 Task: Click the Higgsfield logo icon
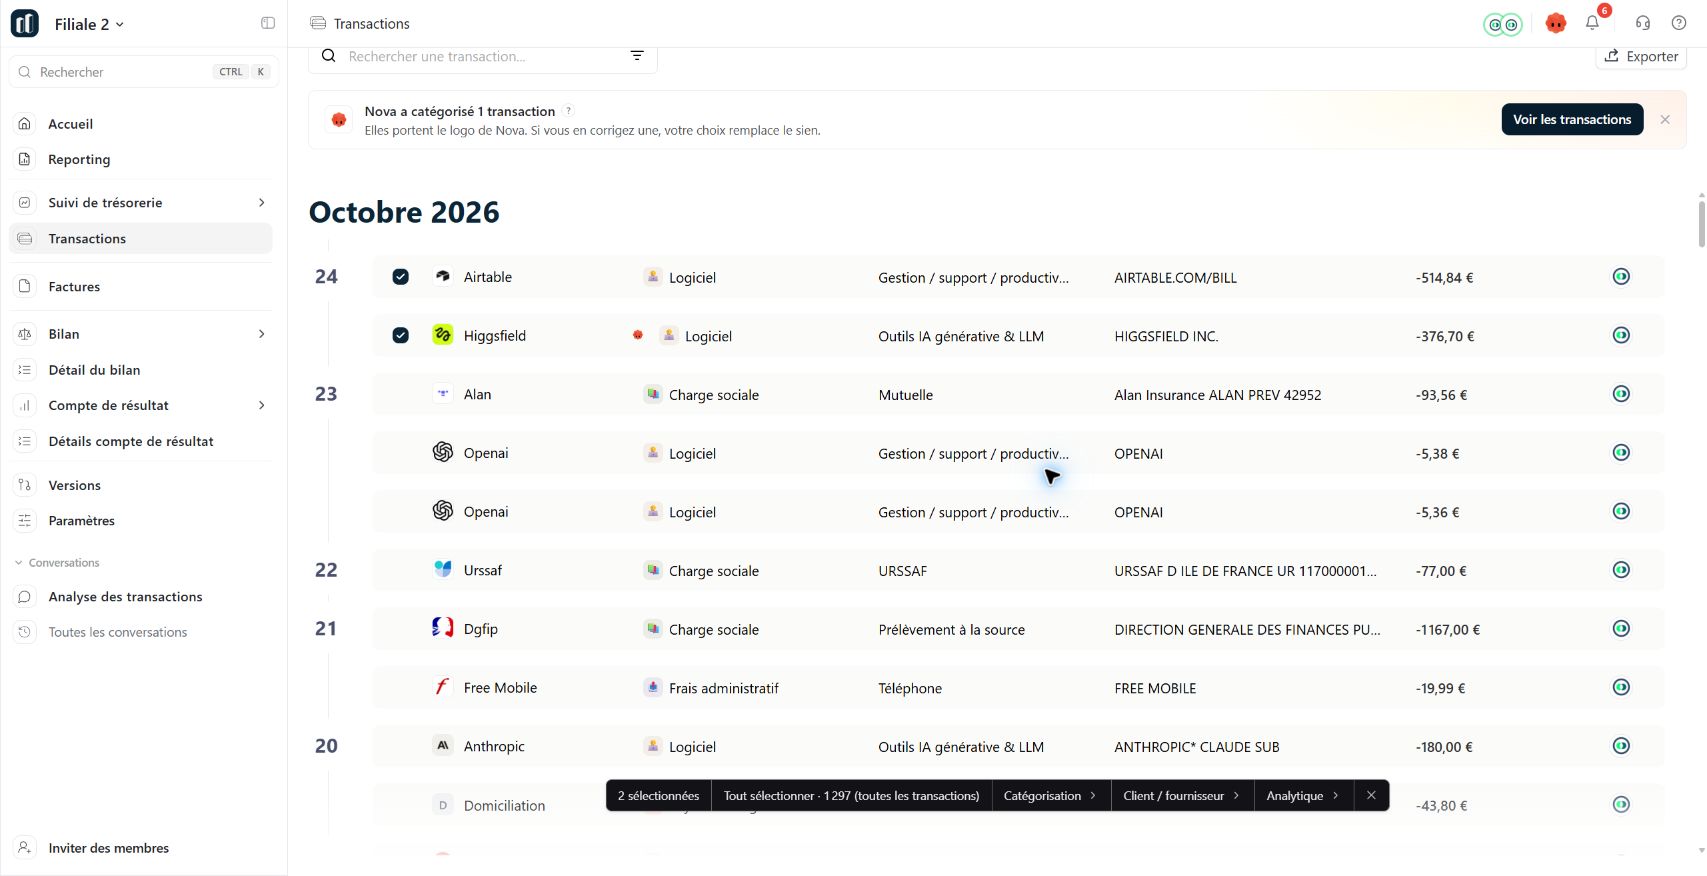tap(443, 335)
